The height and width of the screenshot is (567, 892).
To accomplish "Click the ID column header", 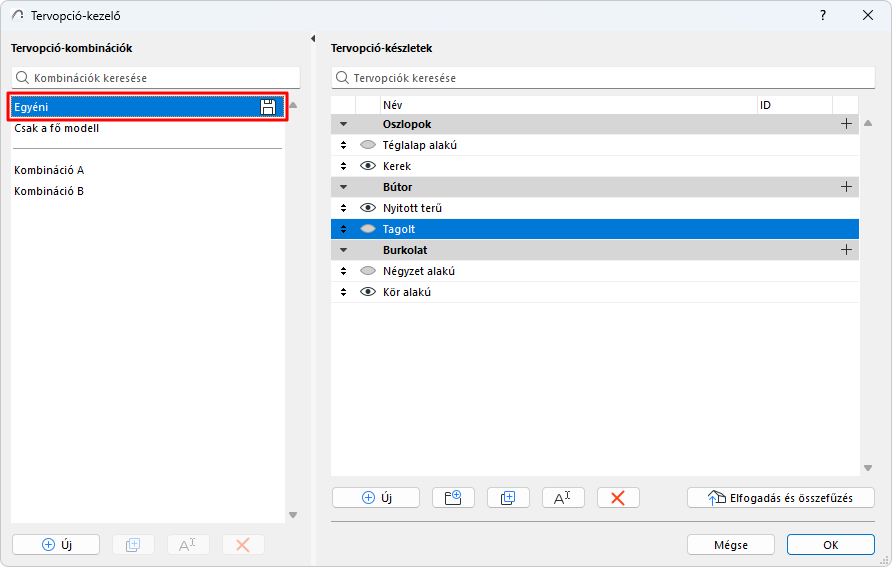I will point(795,105).
